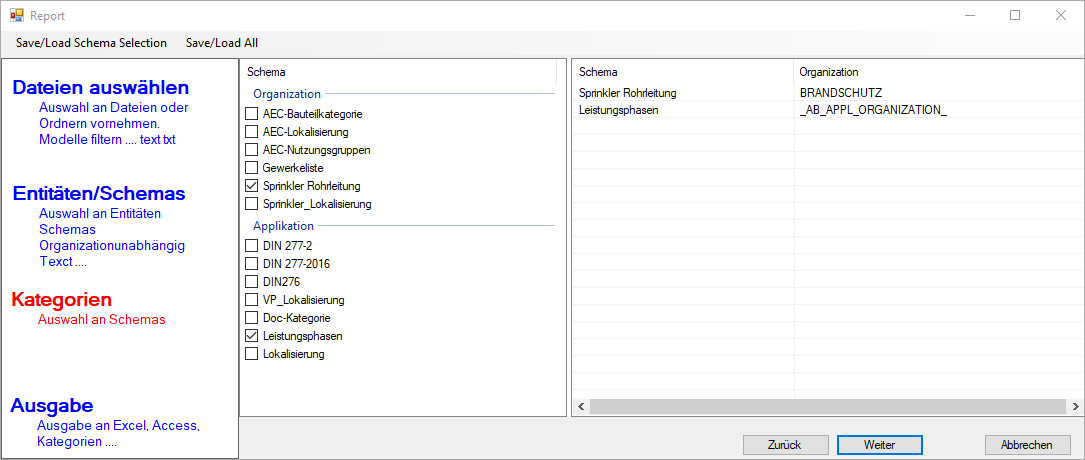1085x460 pixels.
Task: Sort by Organization column header
Action: coord(938,72)
